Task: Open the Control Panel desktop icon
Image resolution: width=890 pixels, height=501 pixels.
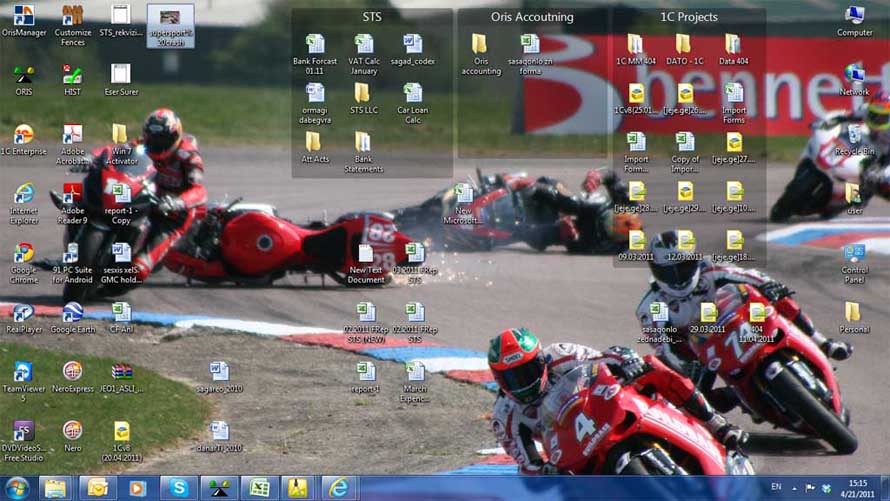Action: [854, 253]
